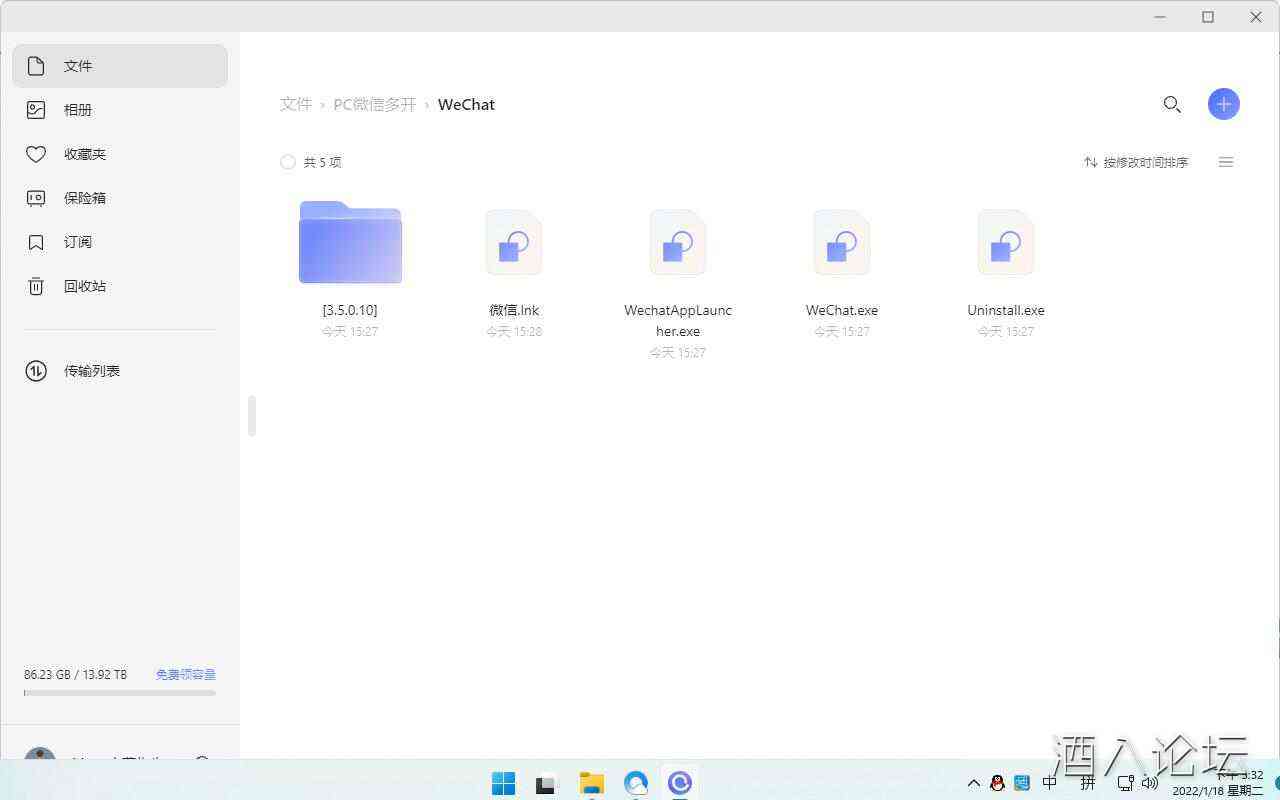Image resolution: width=1280 pixels, height=800 pixels.
Task: Switch the file view layout mode
Action: (x=1226, y=162)
